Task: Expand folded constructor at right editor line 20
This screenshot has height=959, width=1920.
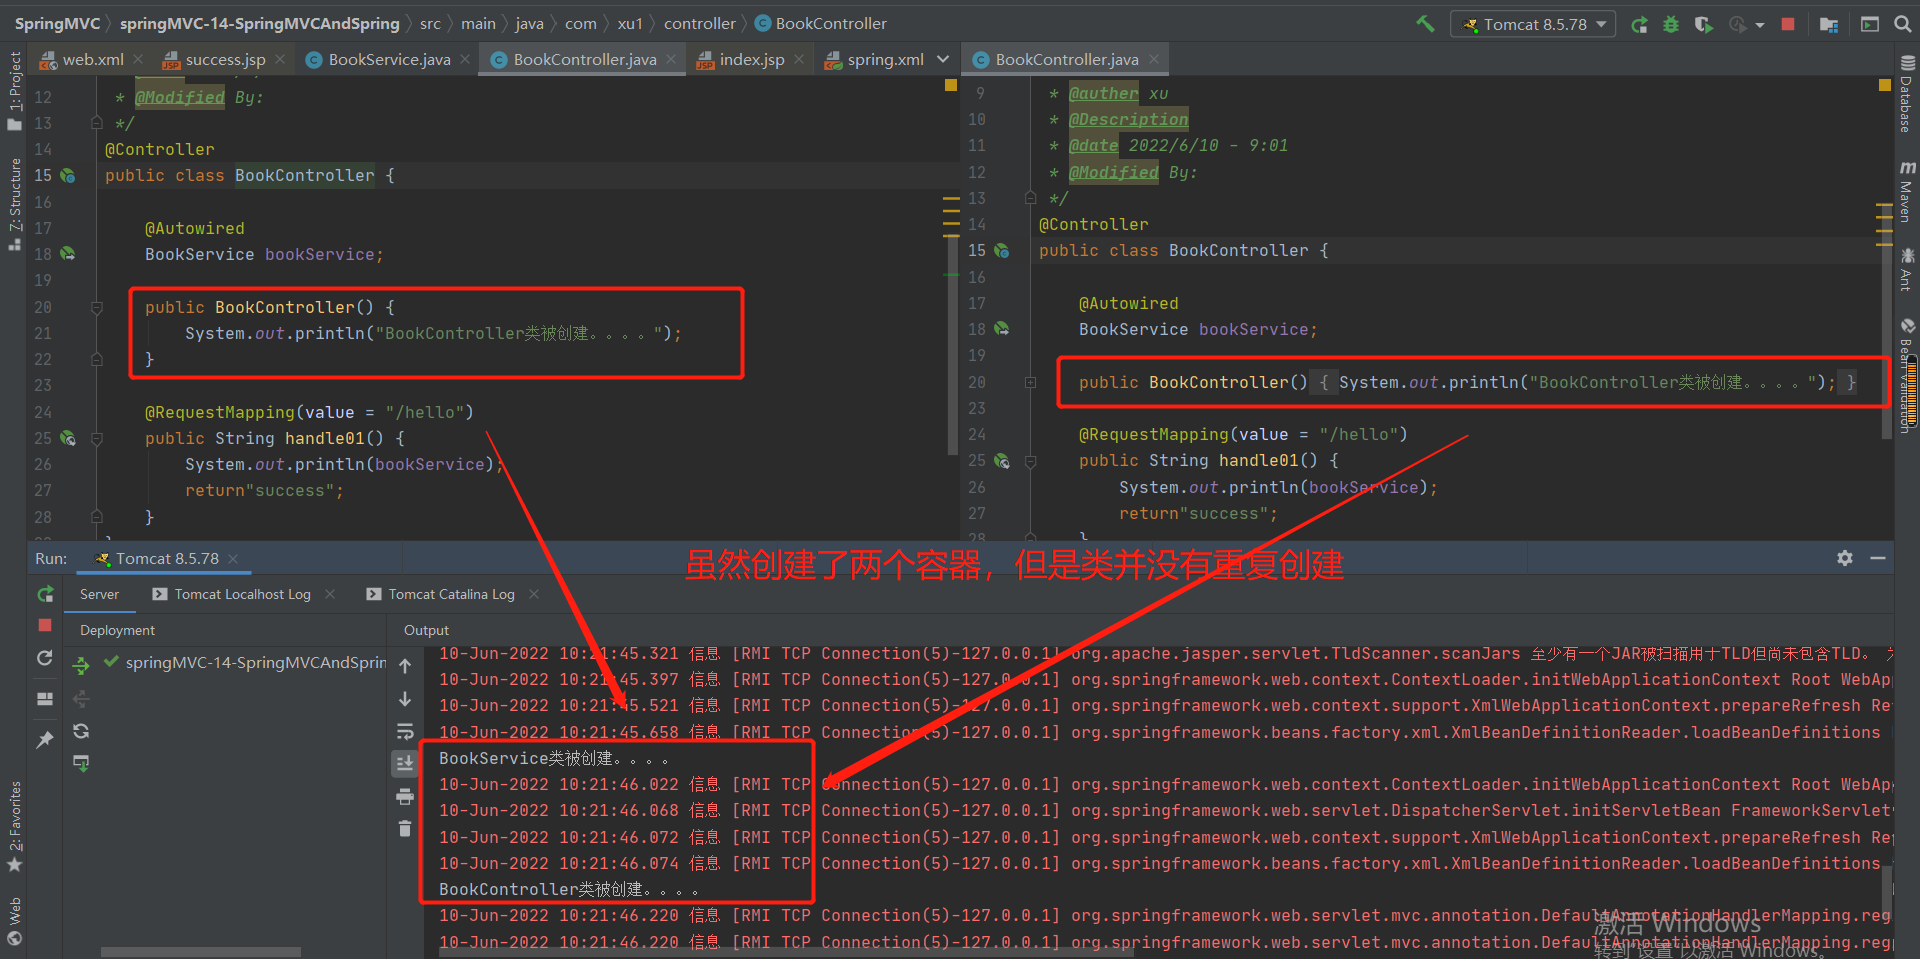Action: click(1031, 383)
